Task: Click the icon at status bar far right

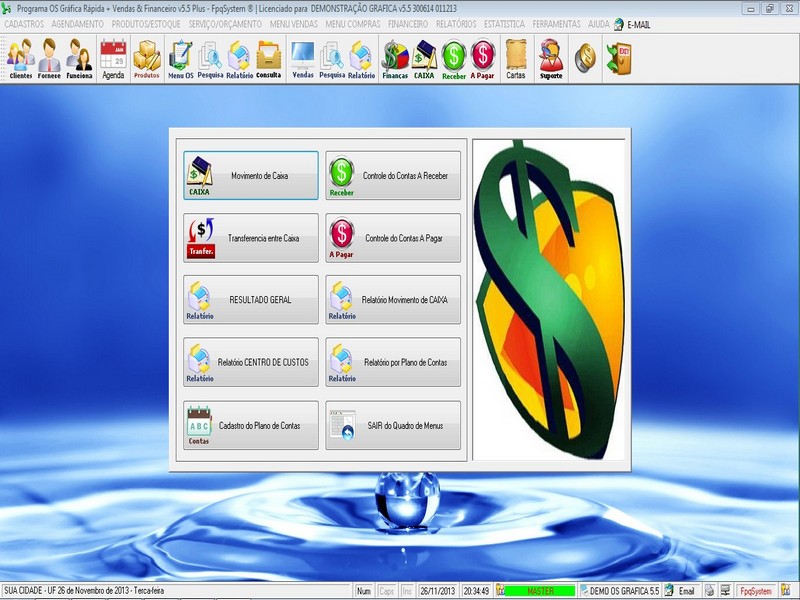Action: pyautogui.click(x=786, y=591)
